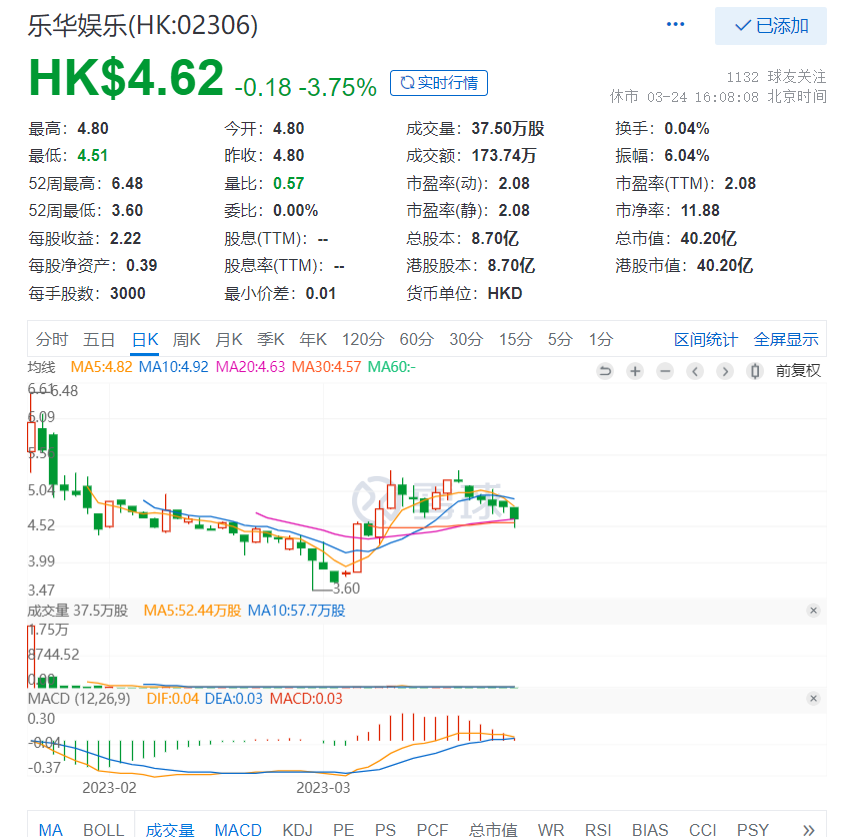Select the 周K chart tab
The height and width of the screenshot is (837, 845).
[x=186, y=340]
